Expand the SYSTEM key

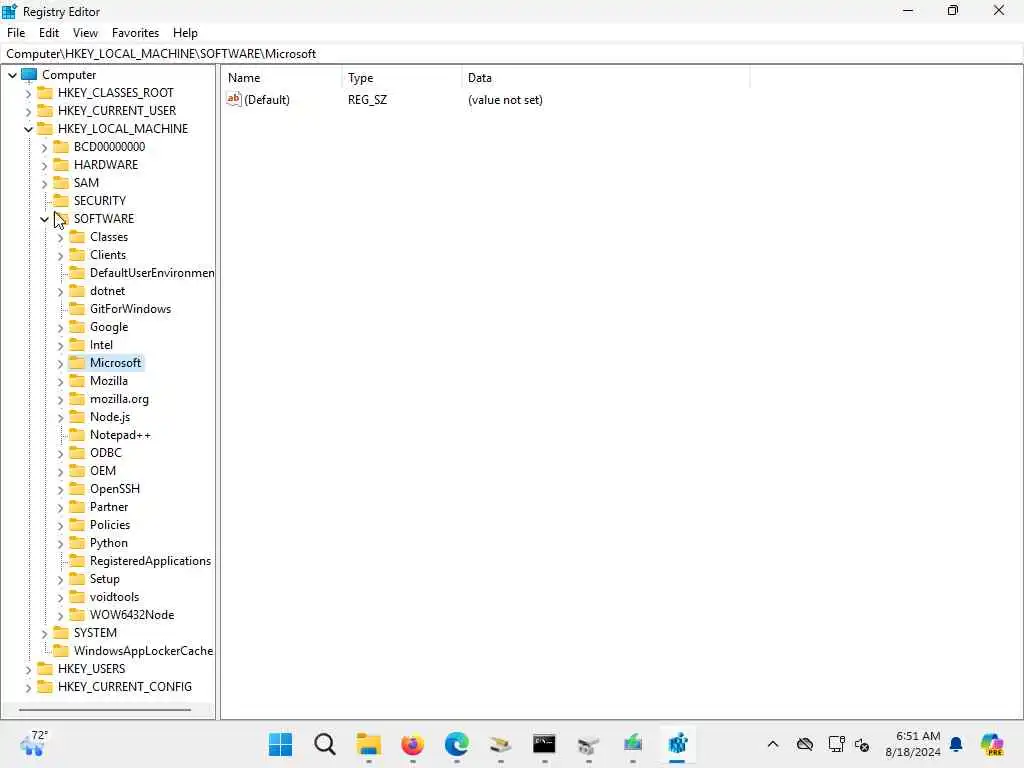44,633
